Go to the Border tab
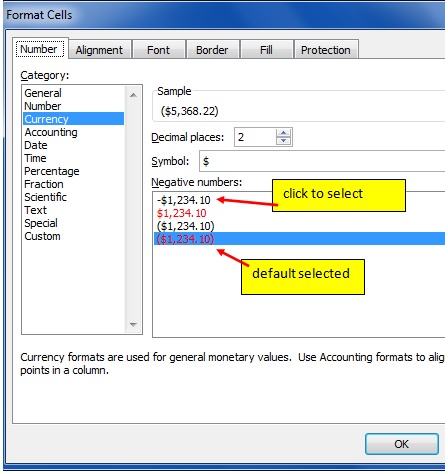The height and width of the screenshot is (471, 445). (x=212, y=50)
